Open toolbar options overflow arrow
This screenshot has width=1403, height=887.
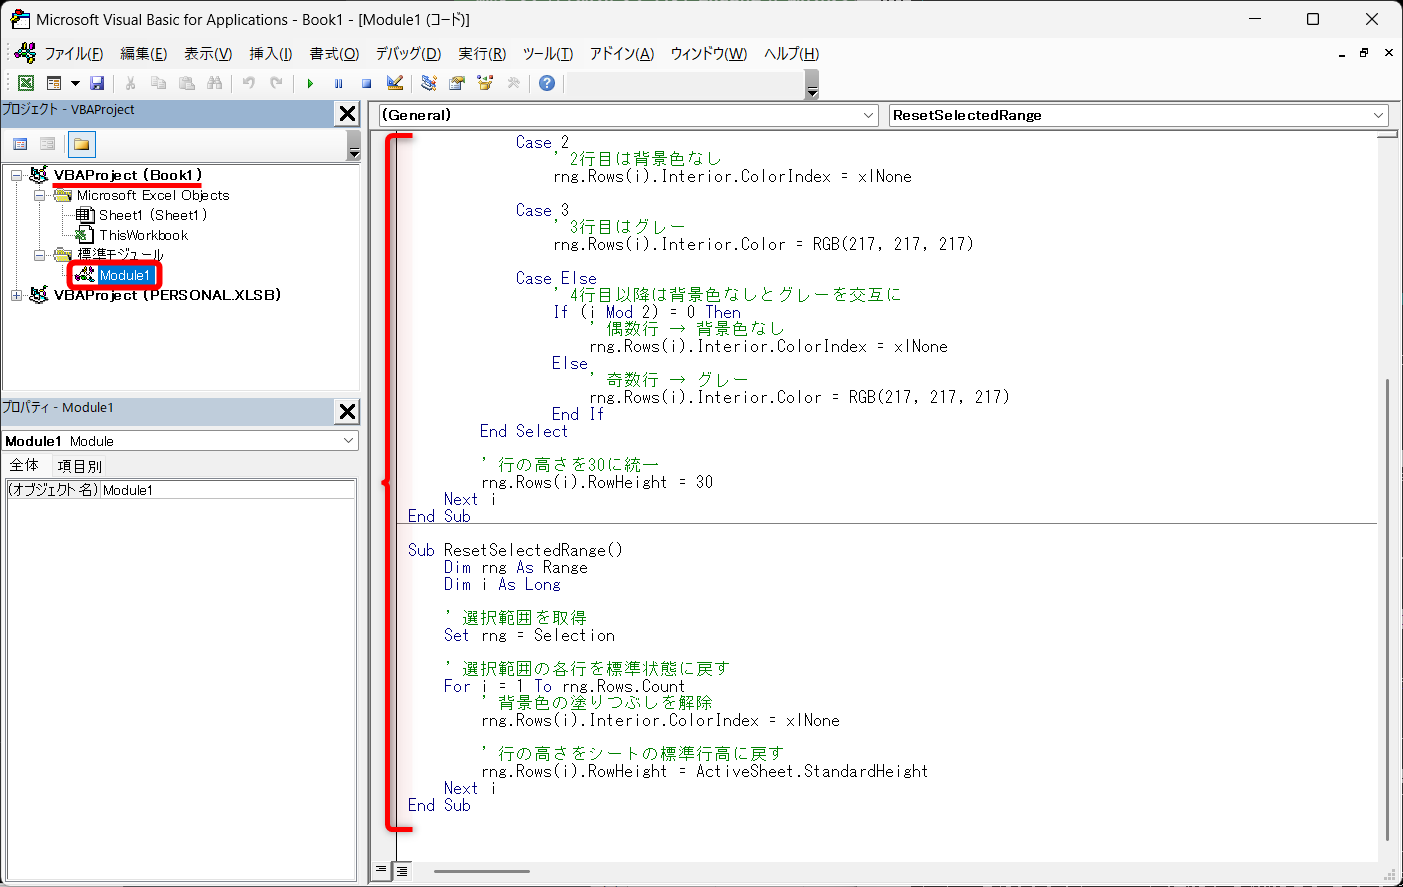(812, 84)
